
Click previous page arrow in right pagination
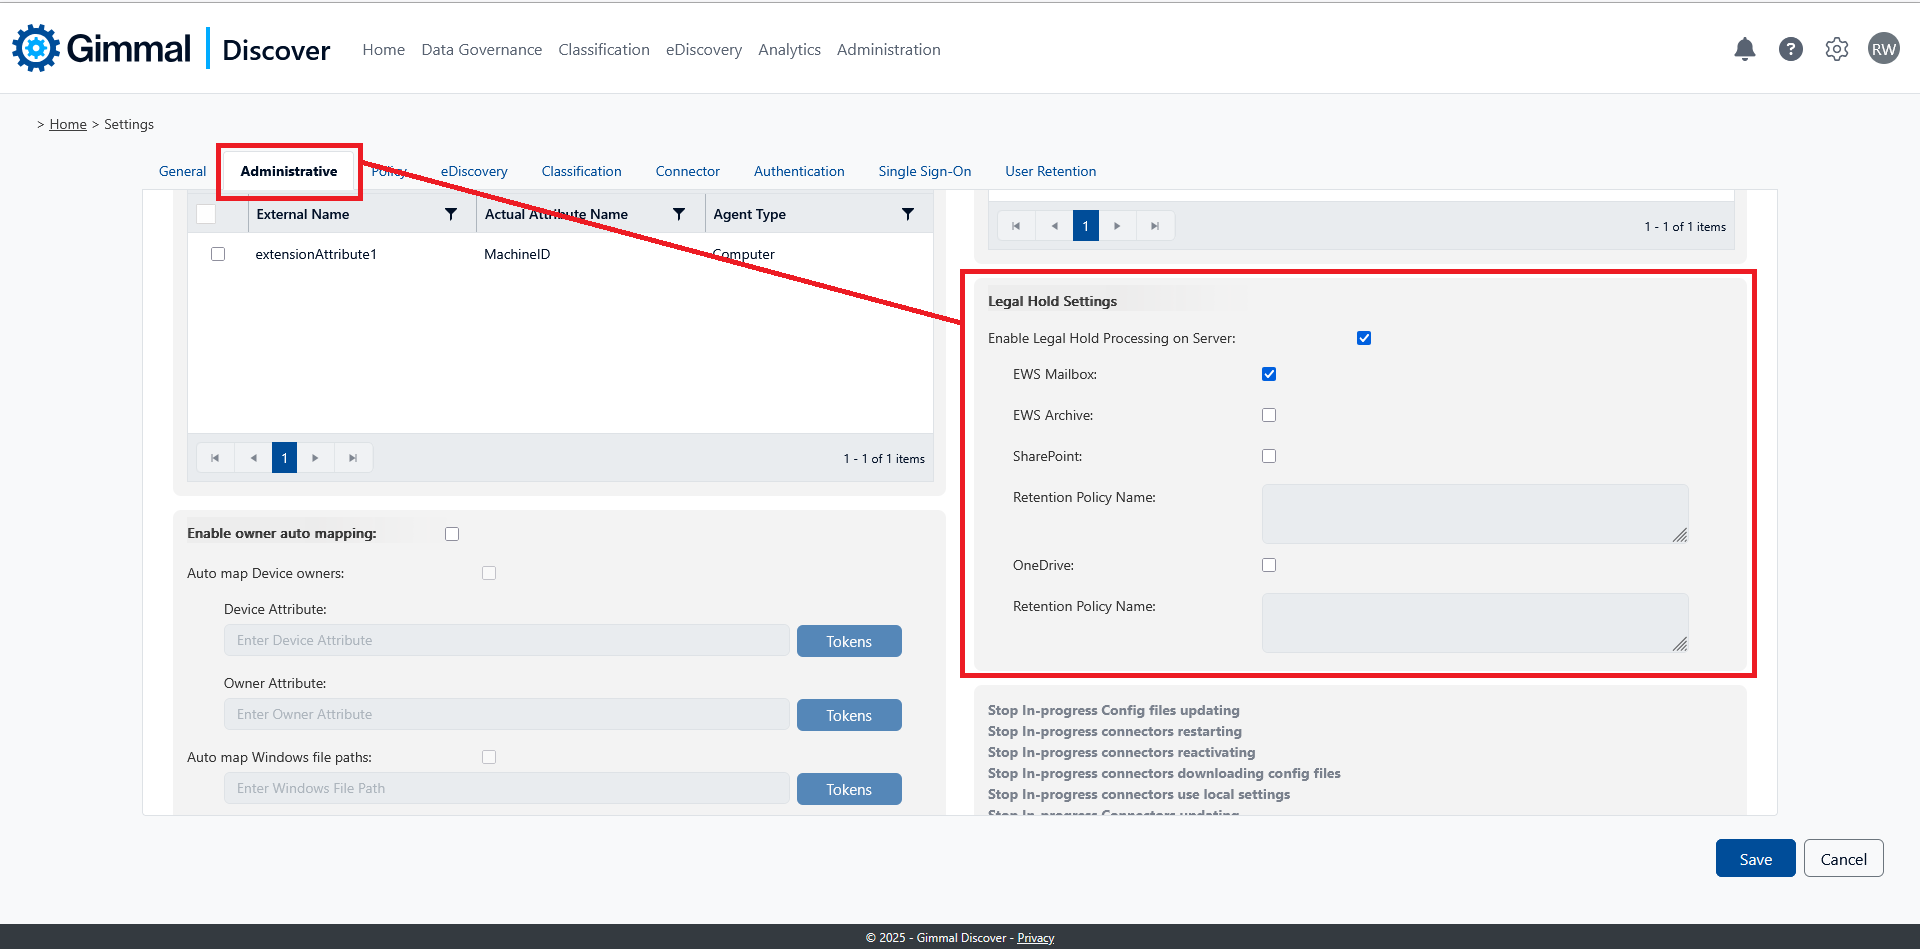[x=1053, y=225]
